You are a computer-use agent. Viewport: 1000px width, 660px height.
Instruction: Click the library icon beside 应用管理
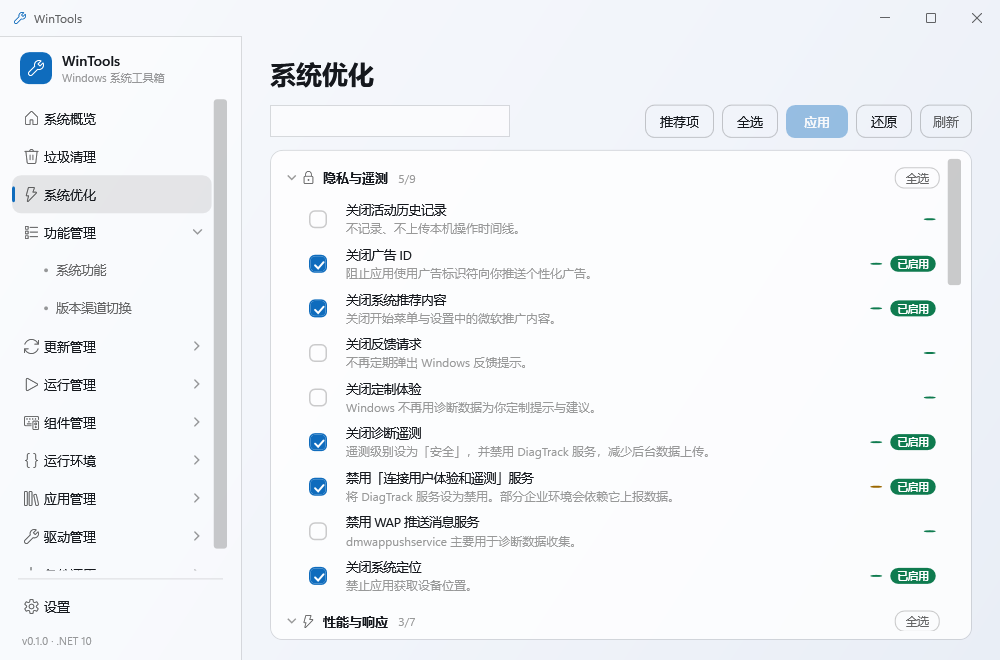pos(31,499)
